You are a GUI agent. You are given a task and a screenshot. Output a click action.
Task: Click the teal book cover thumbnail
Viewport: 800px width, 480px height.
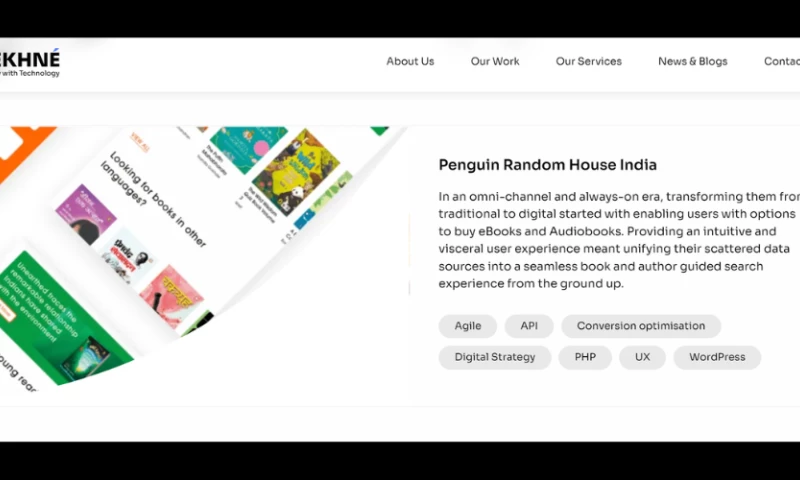coord(248,146)
